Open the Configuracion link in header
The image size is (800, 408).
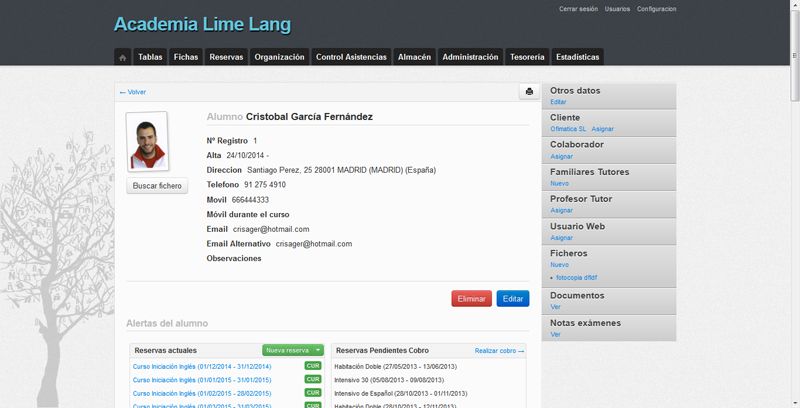(x=656, y=8)
